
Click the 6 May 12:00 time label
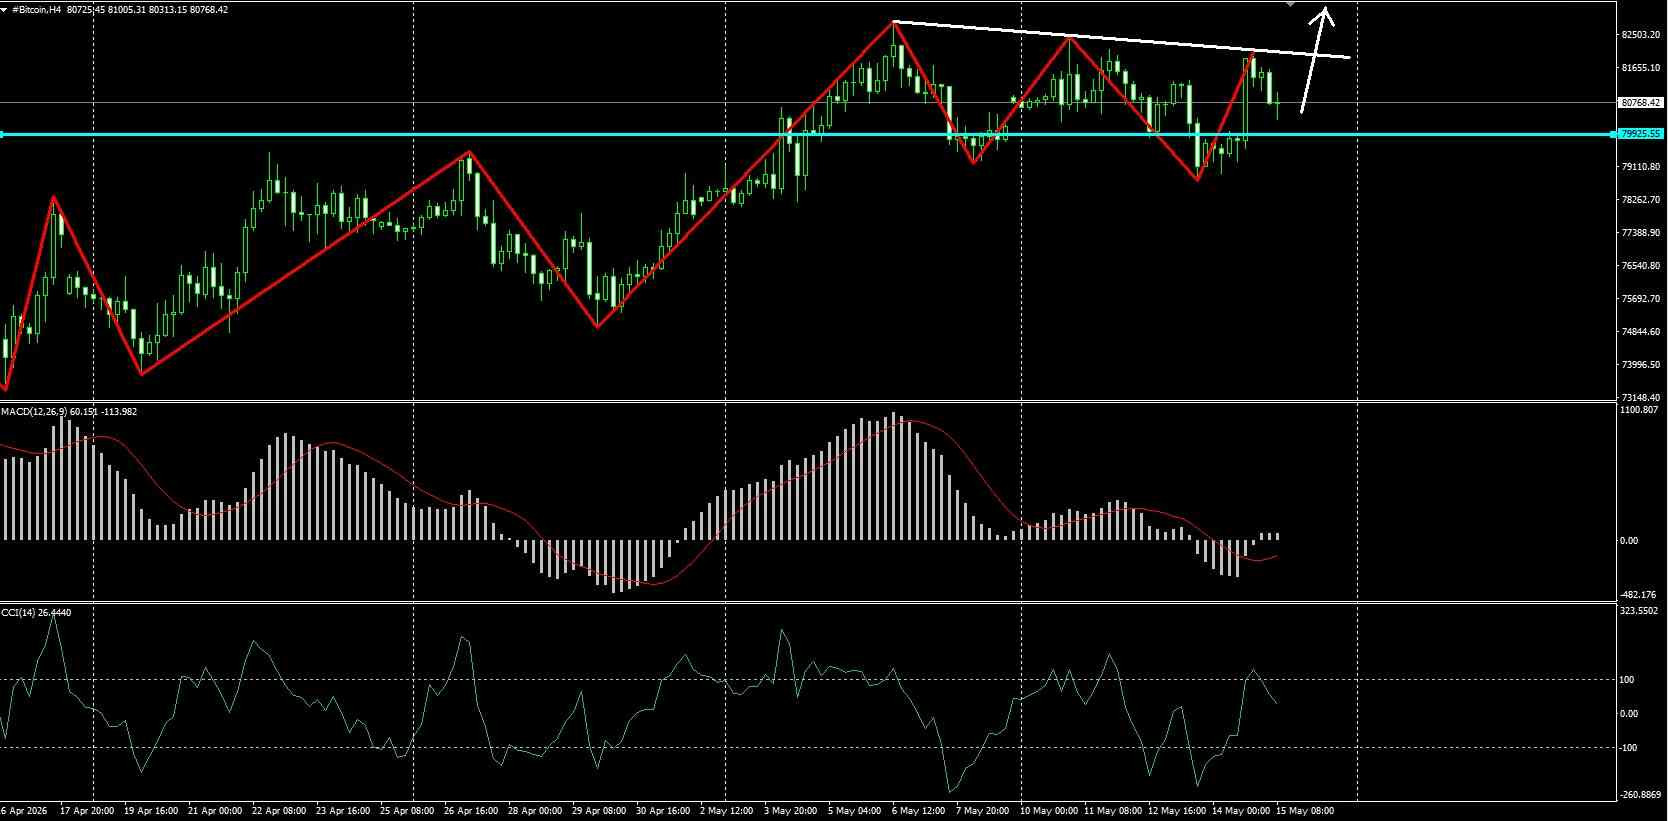918,811
